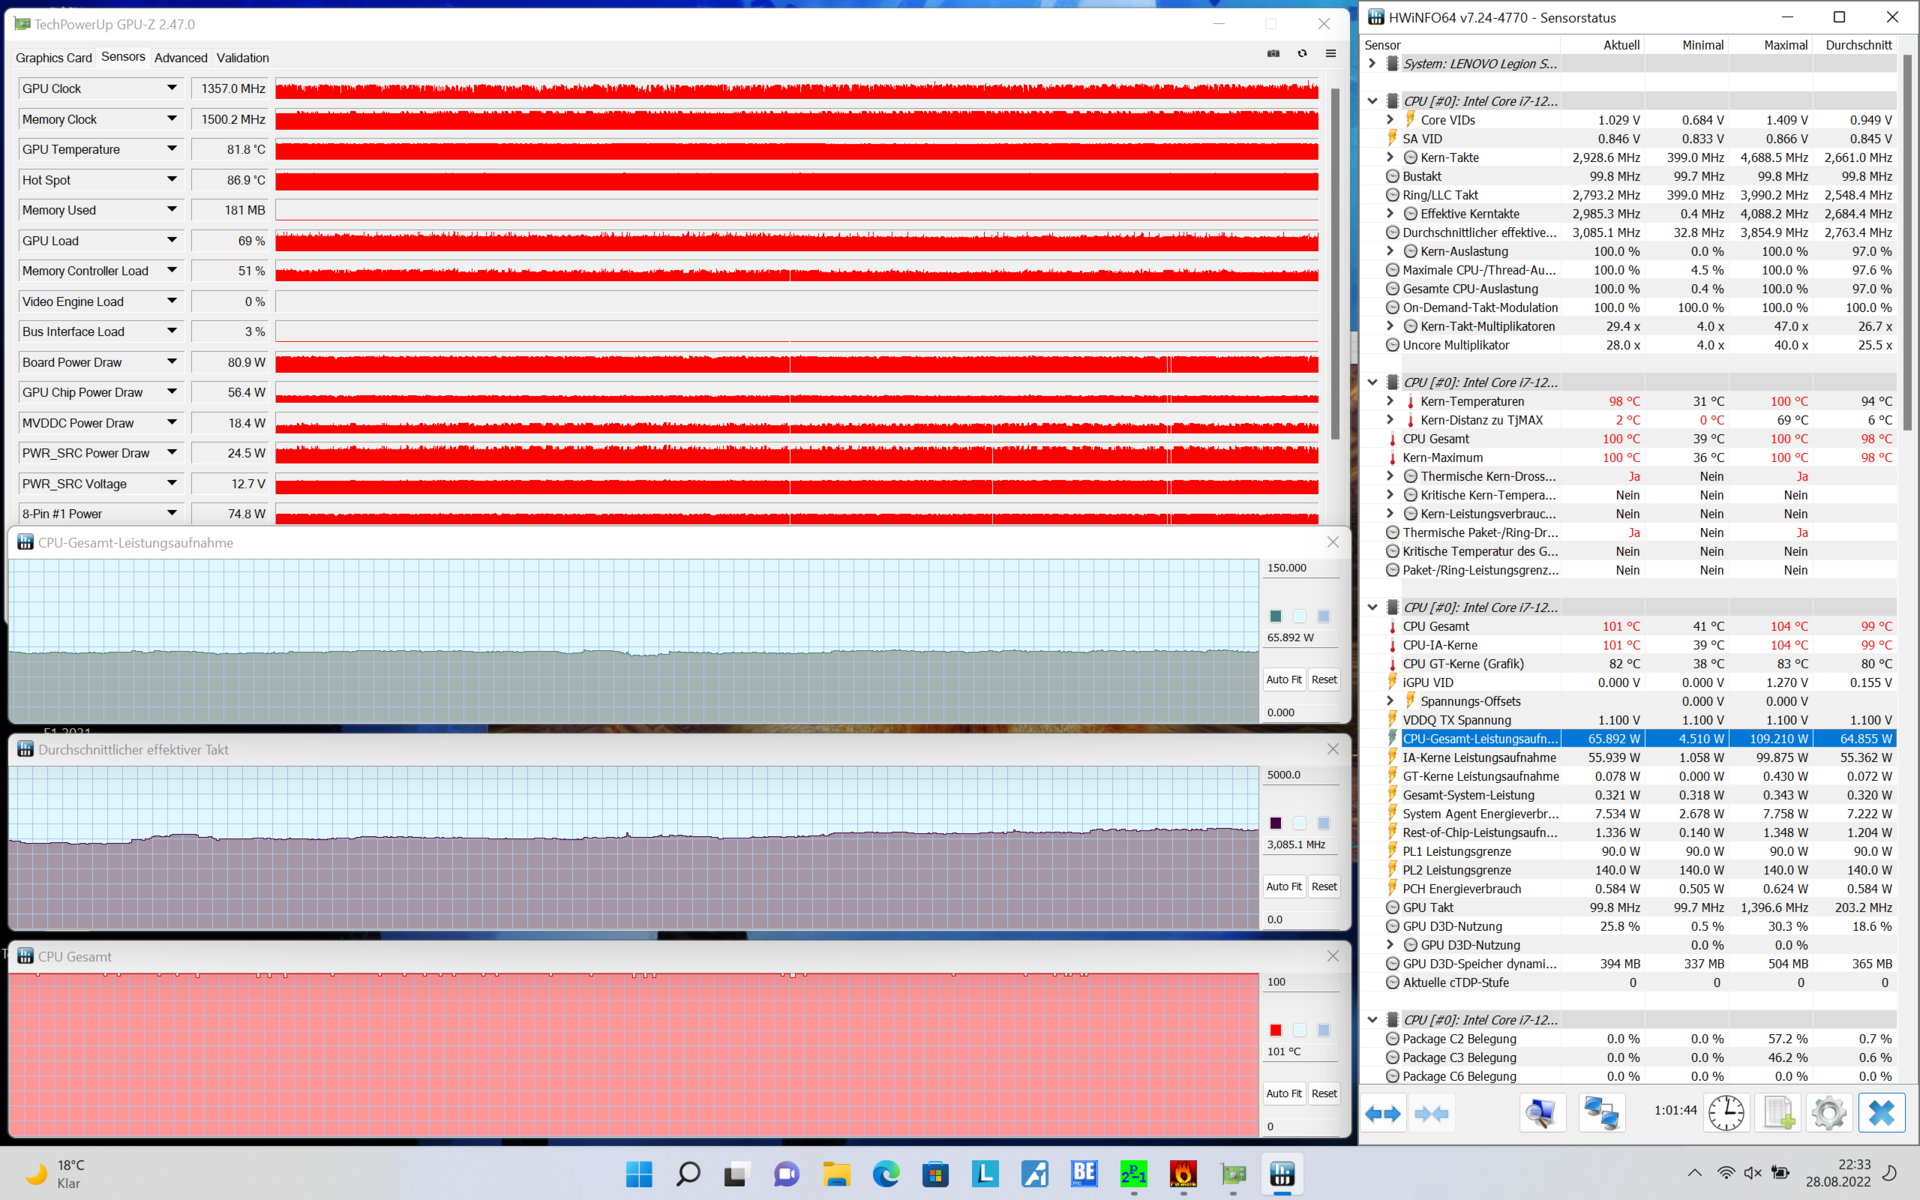Click the HWiNFO logging sheet icon
1920x1200 pixels.
point(1779,1113)
